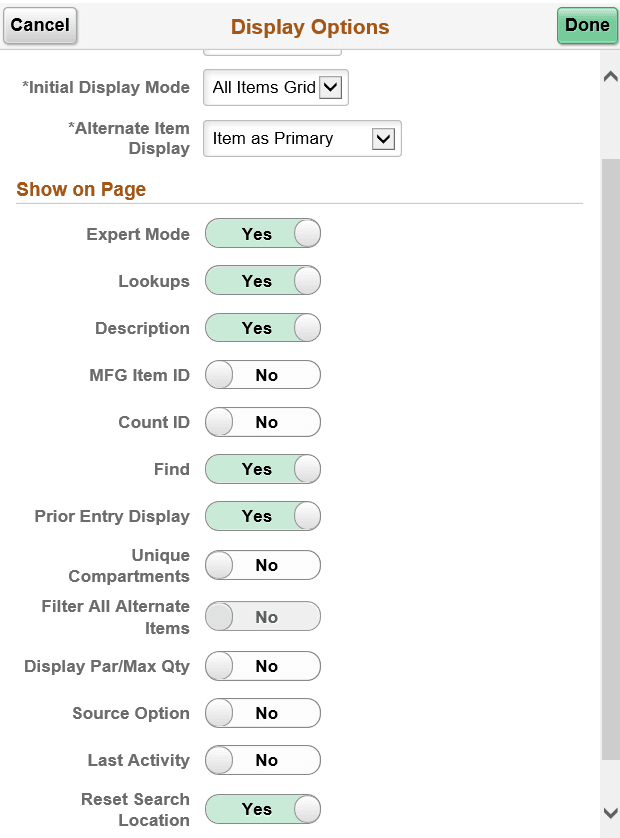
Task: Click the scrollbar up arrow
Action: point(609,75)
